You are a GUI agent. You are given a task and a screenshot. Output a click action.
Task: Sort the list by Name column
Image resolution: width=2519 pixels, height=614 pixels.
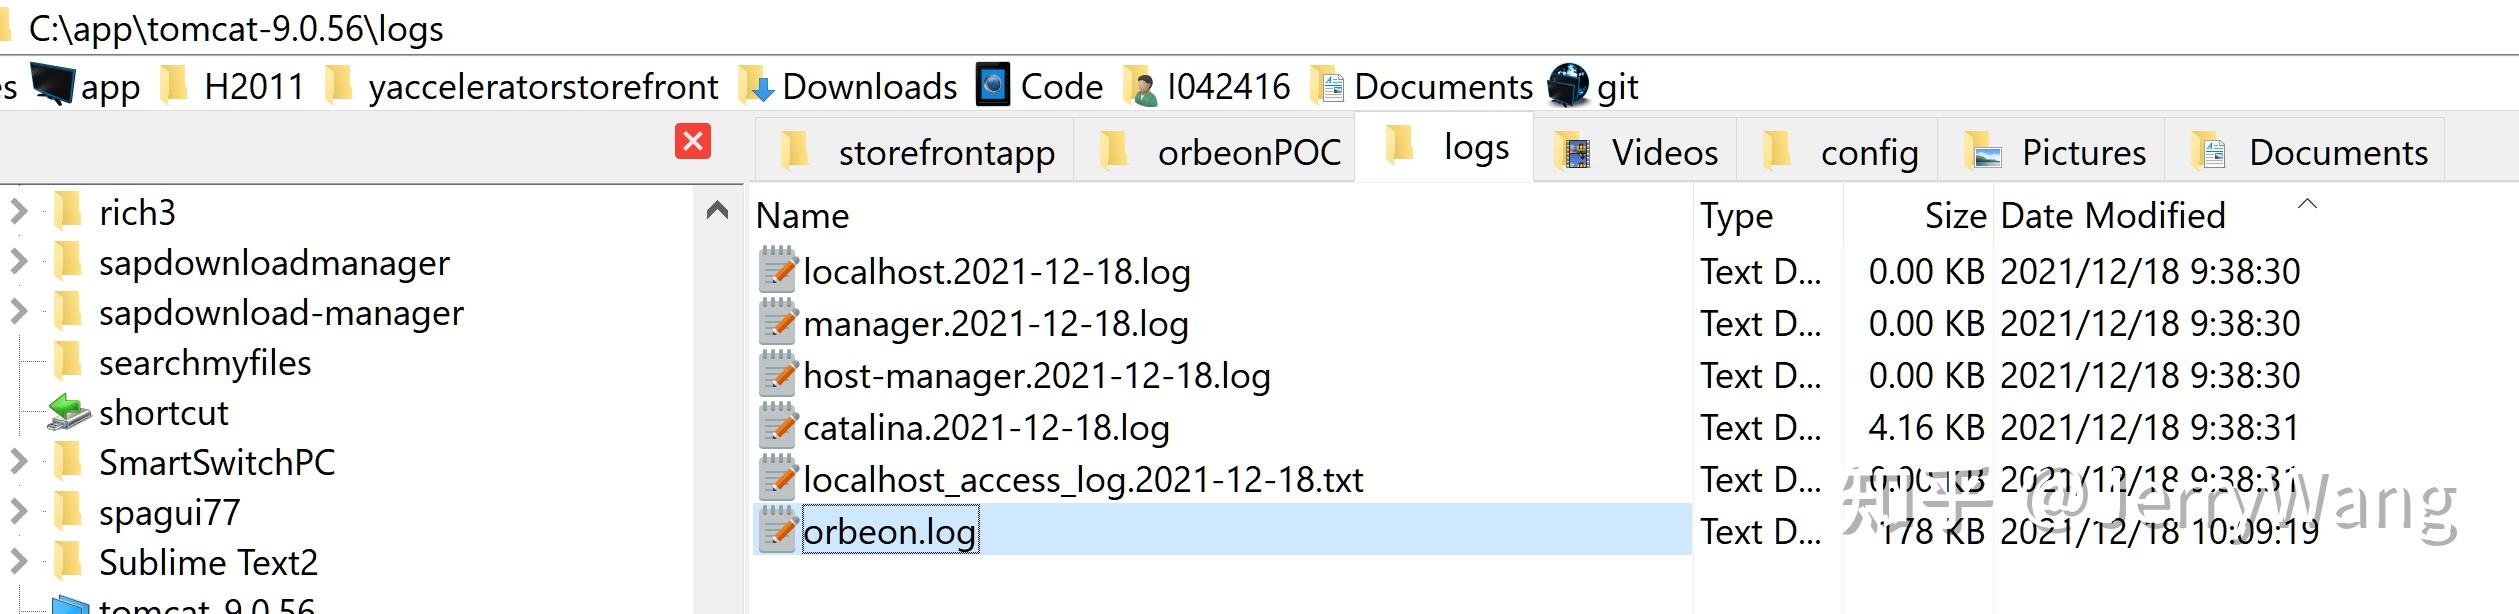point(802,215)
